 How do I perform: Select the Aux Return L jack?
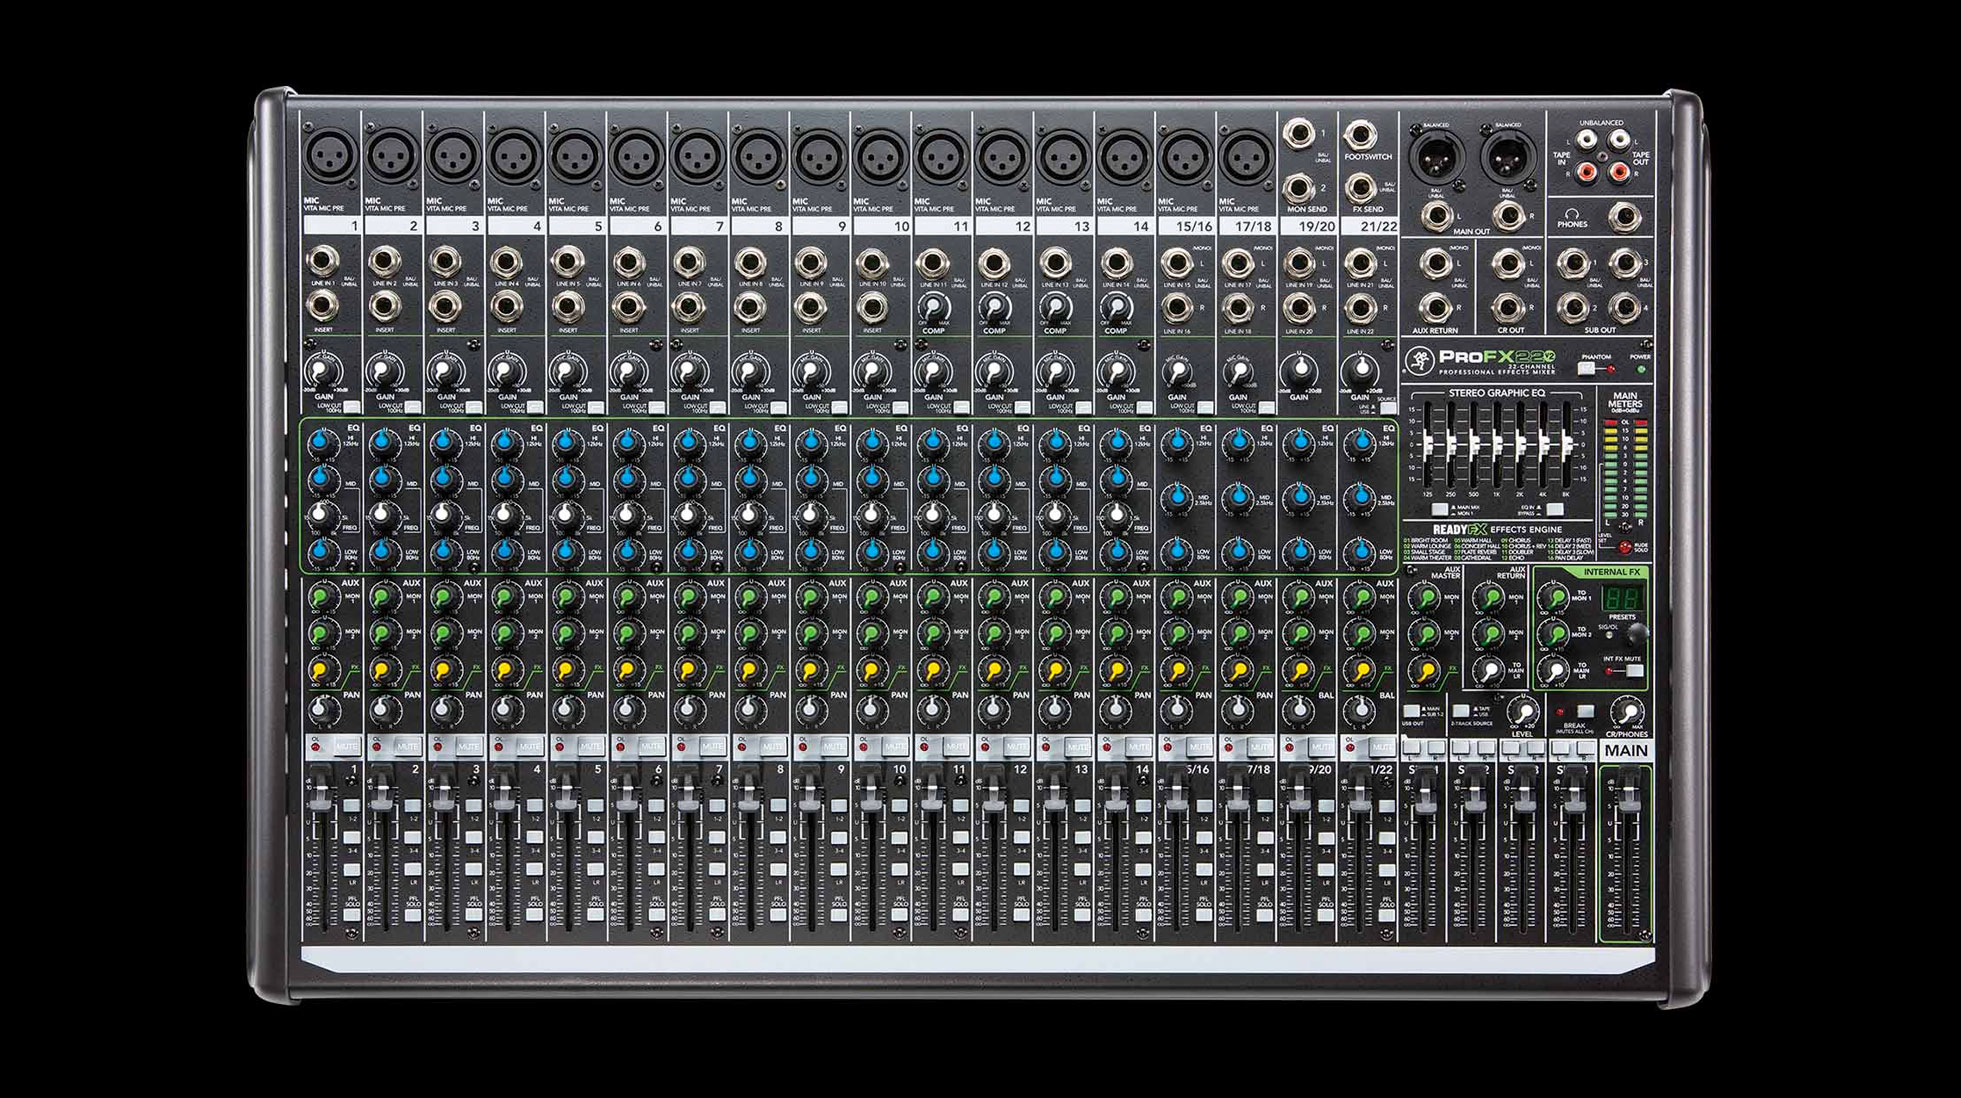(1435, 264)
